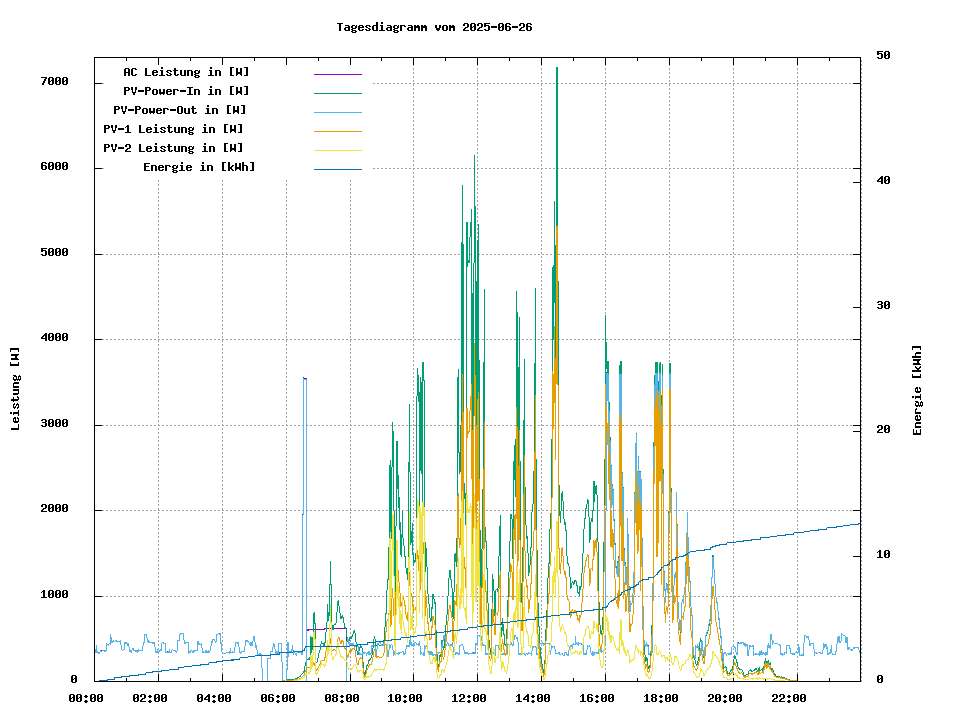
Task: Select the light blue PV-Power-Out legend line
Action: 337,112
